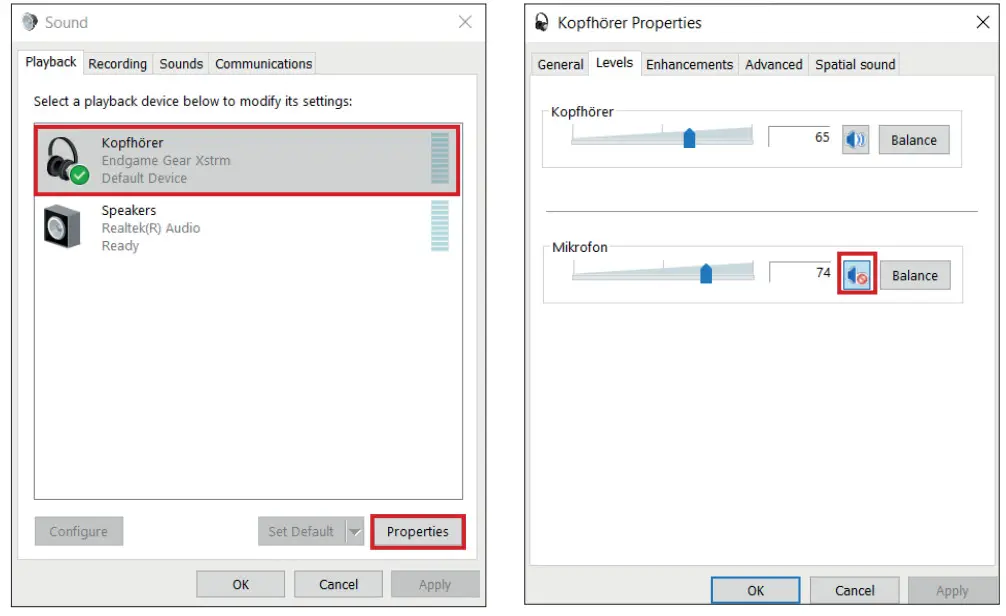Select the Spatial sound tab
The height and width of the screenshot is (616, 1006).
[x=855, y=64]
